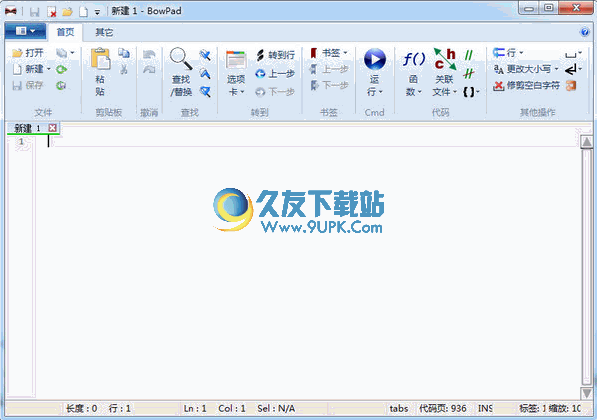Click 行 : 1 in the status bar
The image size is (597, 420).
pyautogui.click(x=120, y=409)
